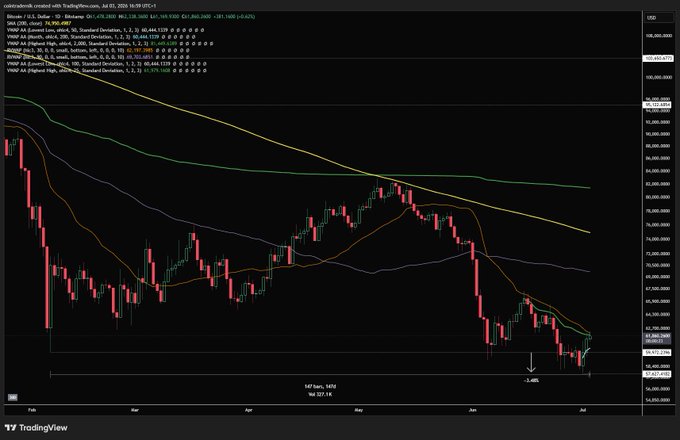680x440 pixels.
Task: Click the 108,000.0000 price axis tick
Action: [658, 36]
